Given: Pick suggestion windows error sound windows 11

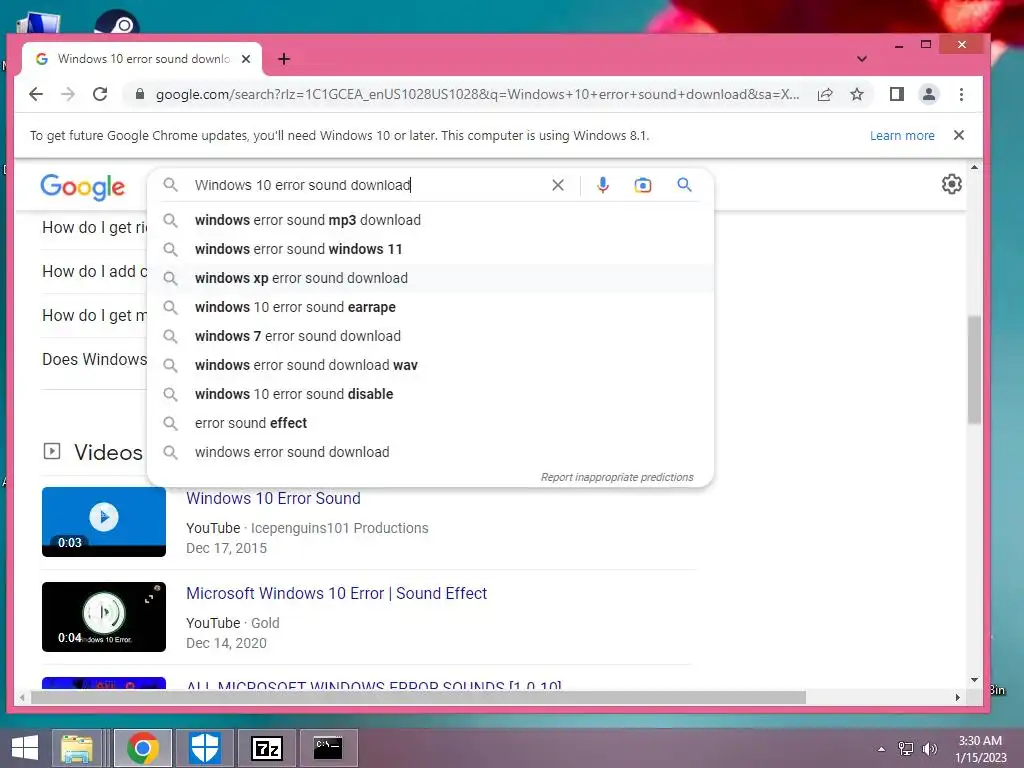Looking at the screenshot, I should click(430, 249).
